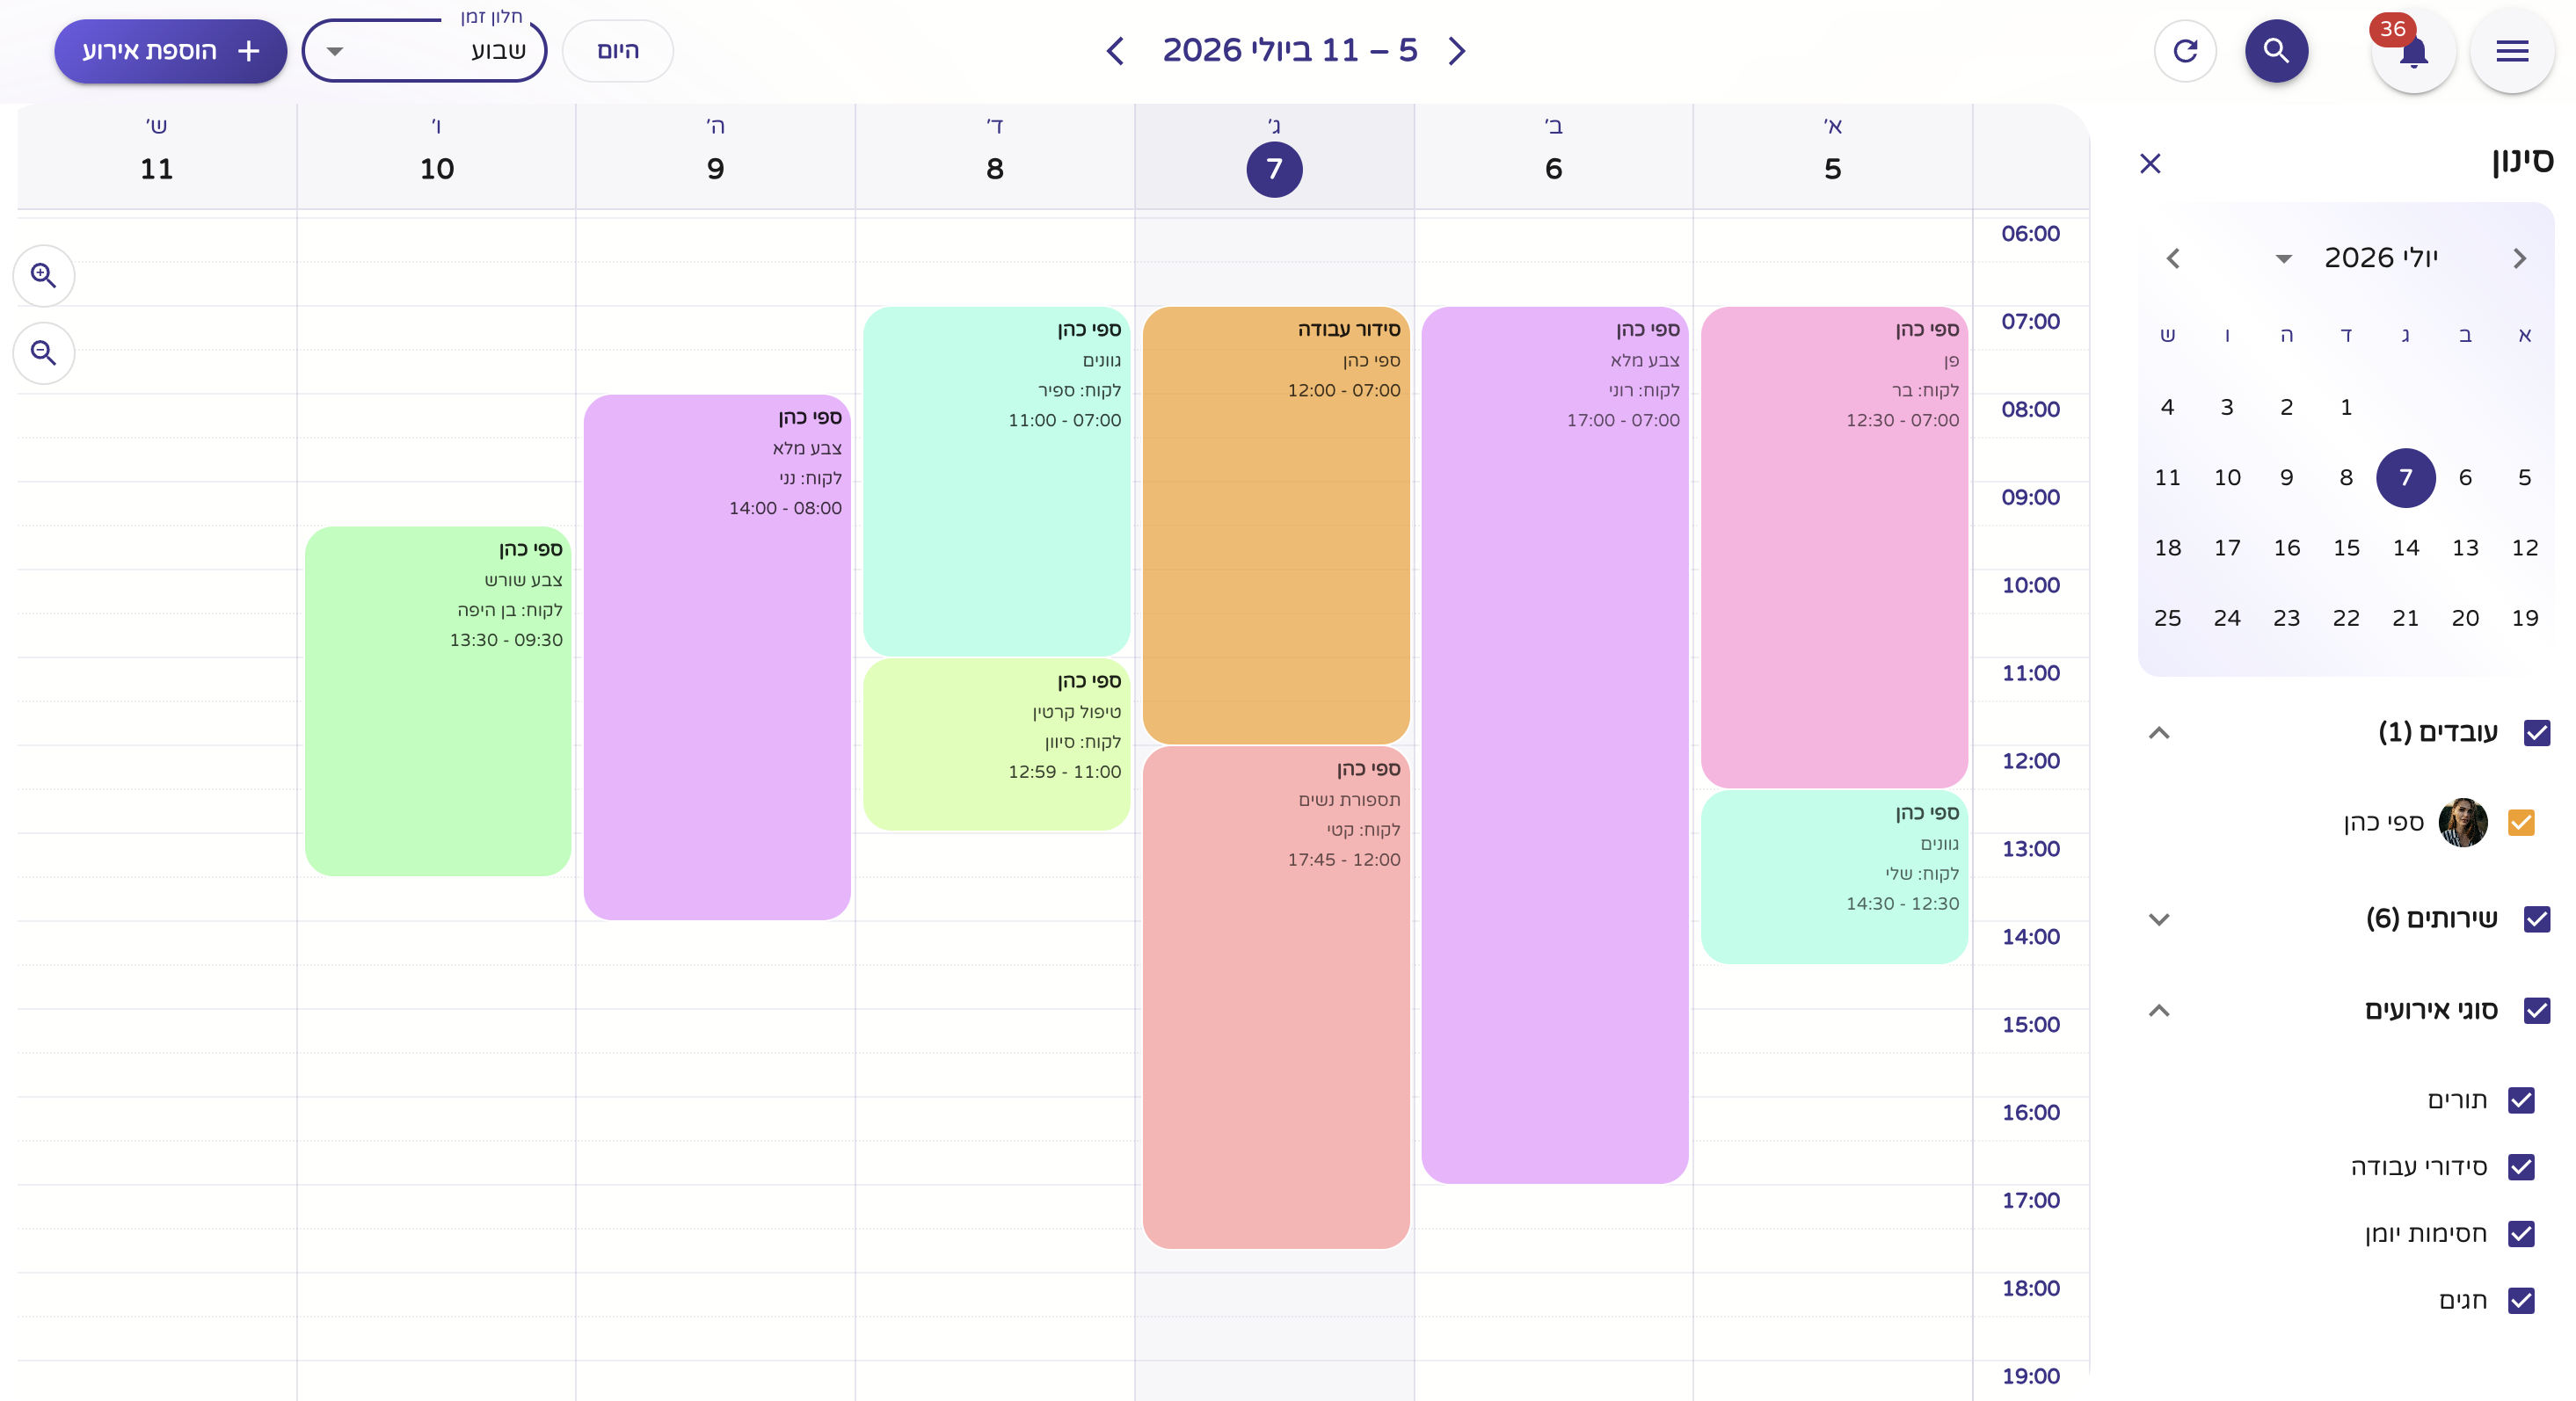Go to next month in mini calendar

click(2172, 259)
